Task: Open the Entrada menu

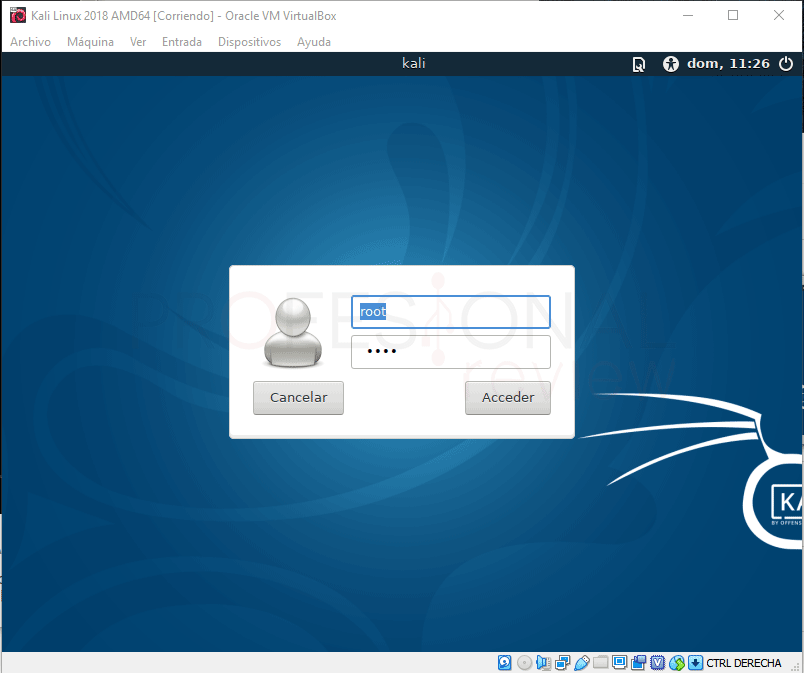Action: [x=181, y=42]
